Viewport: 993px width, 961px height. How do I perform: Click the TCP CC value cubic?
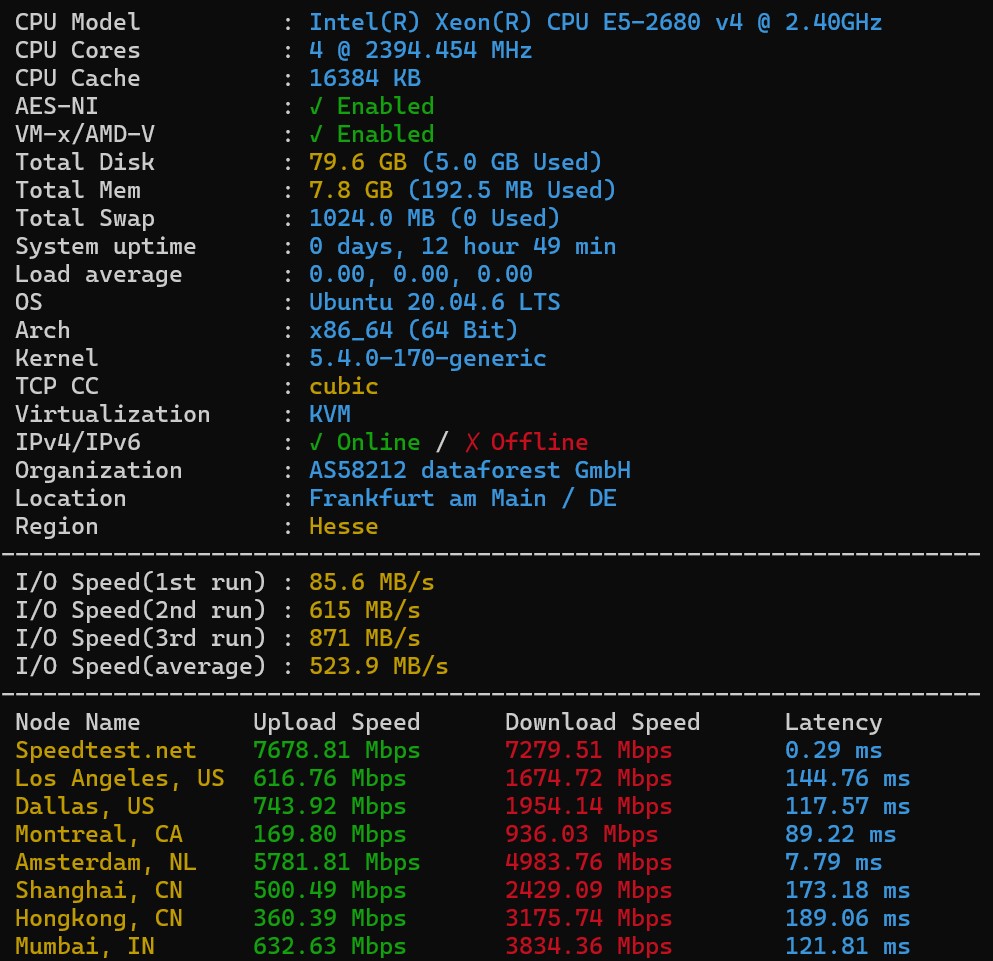pos(344,386)
